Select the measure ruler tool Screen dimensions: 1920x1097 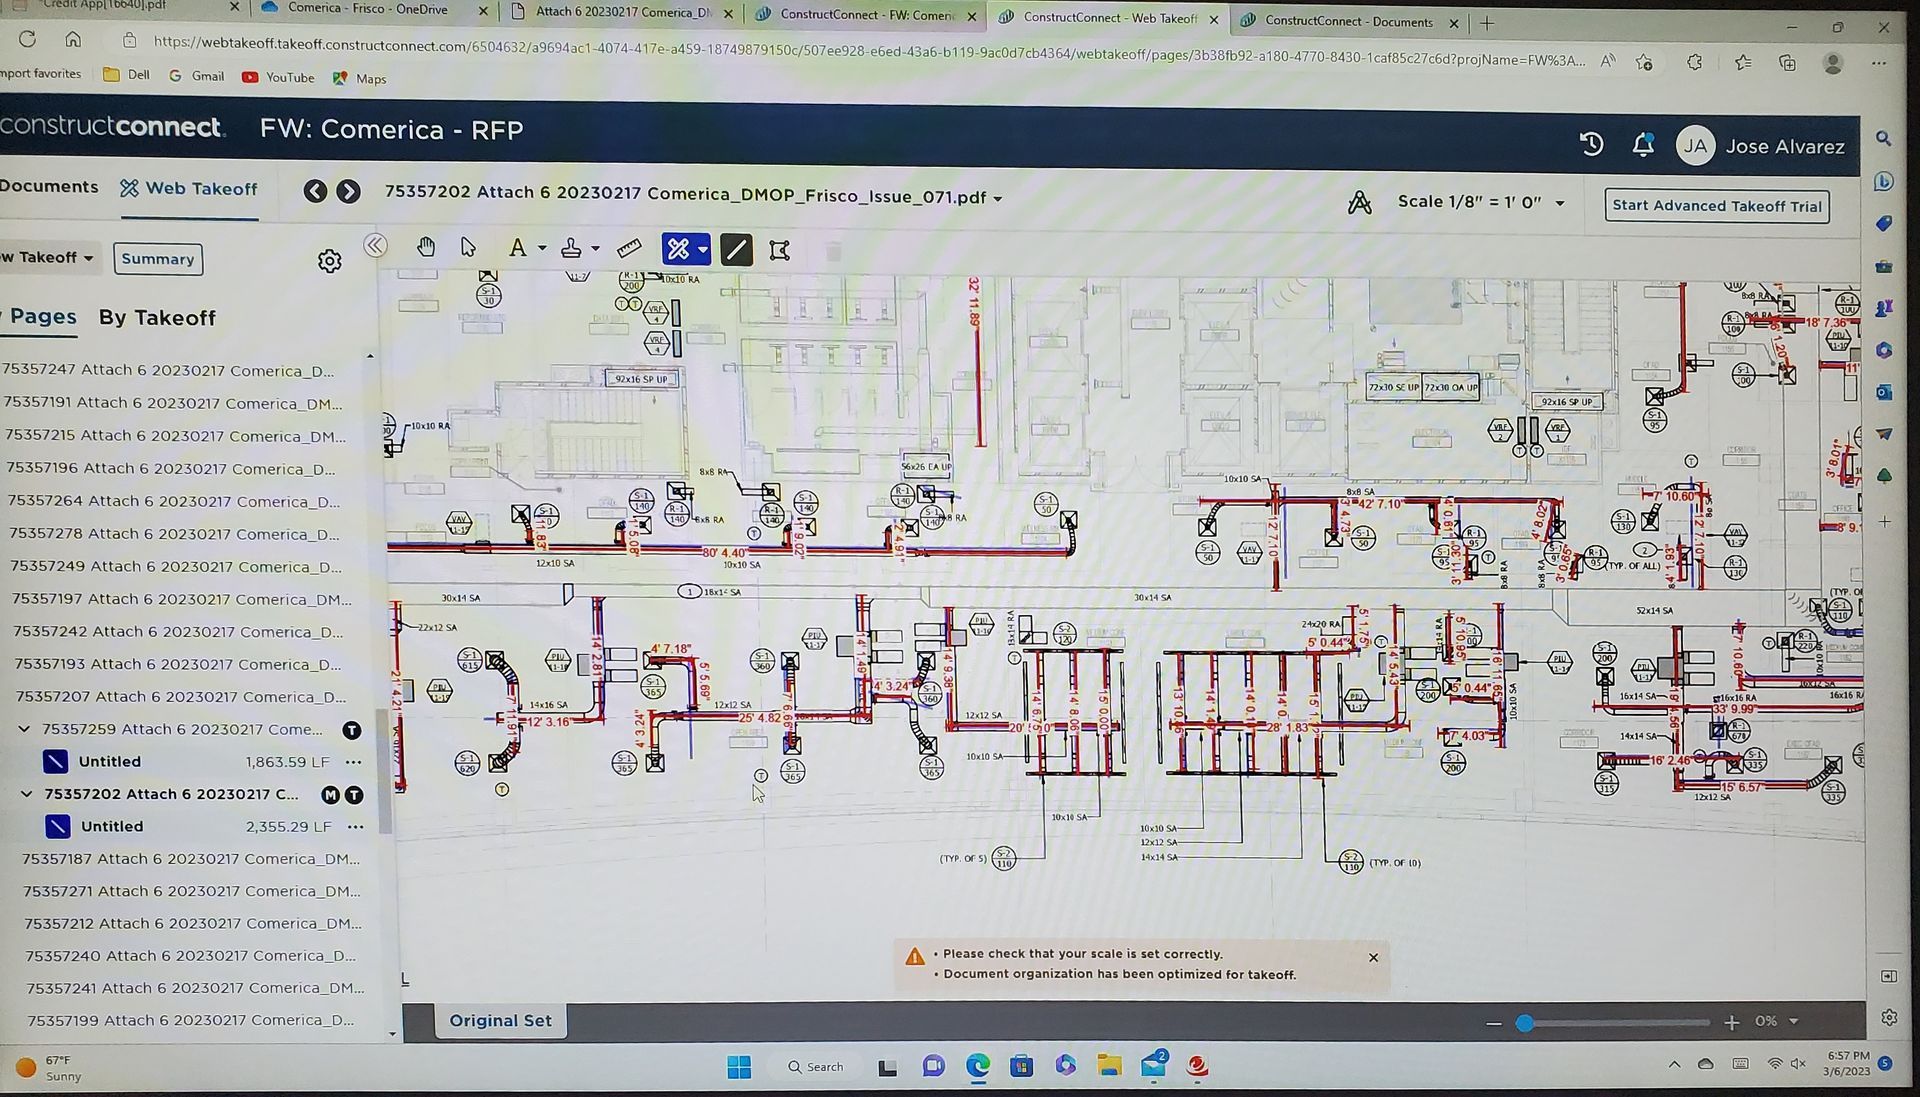(629, 247)
